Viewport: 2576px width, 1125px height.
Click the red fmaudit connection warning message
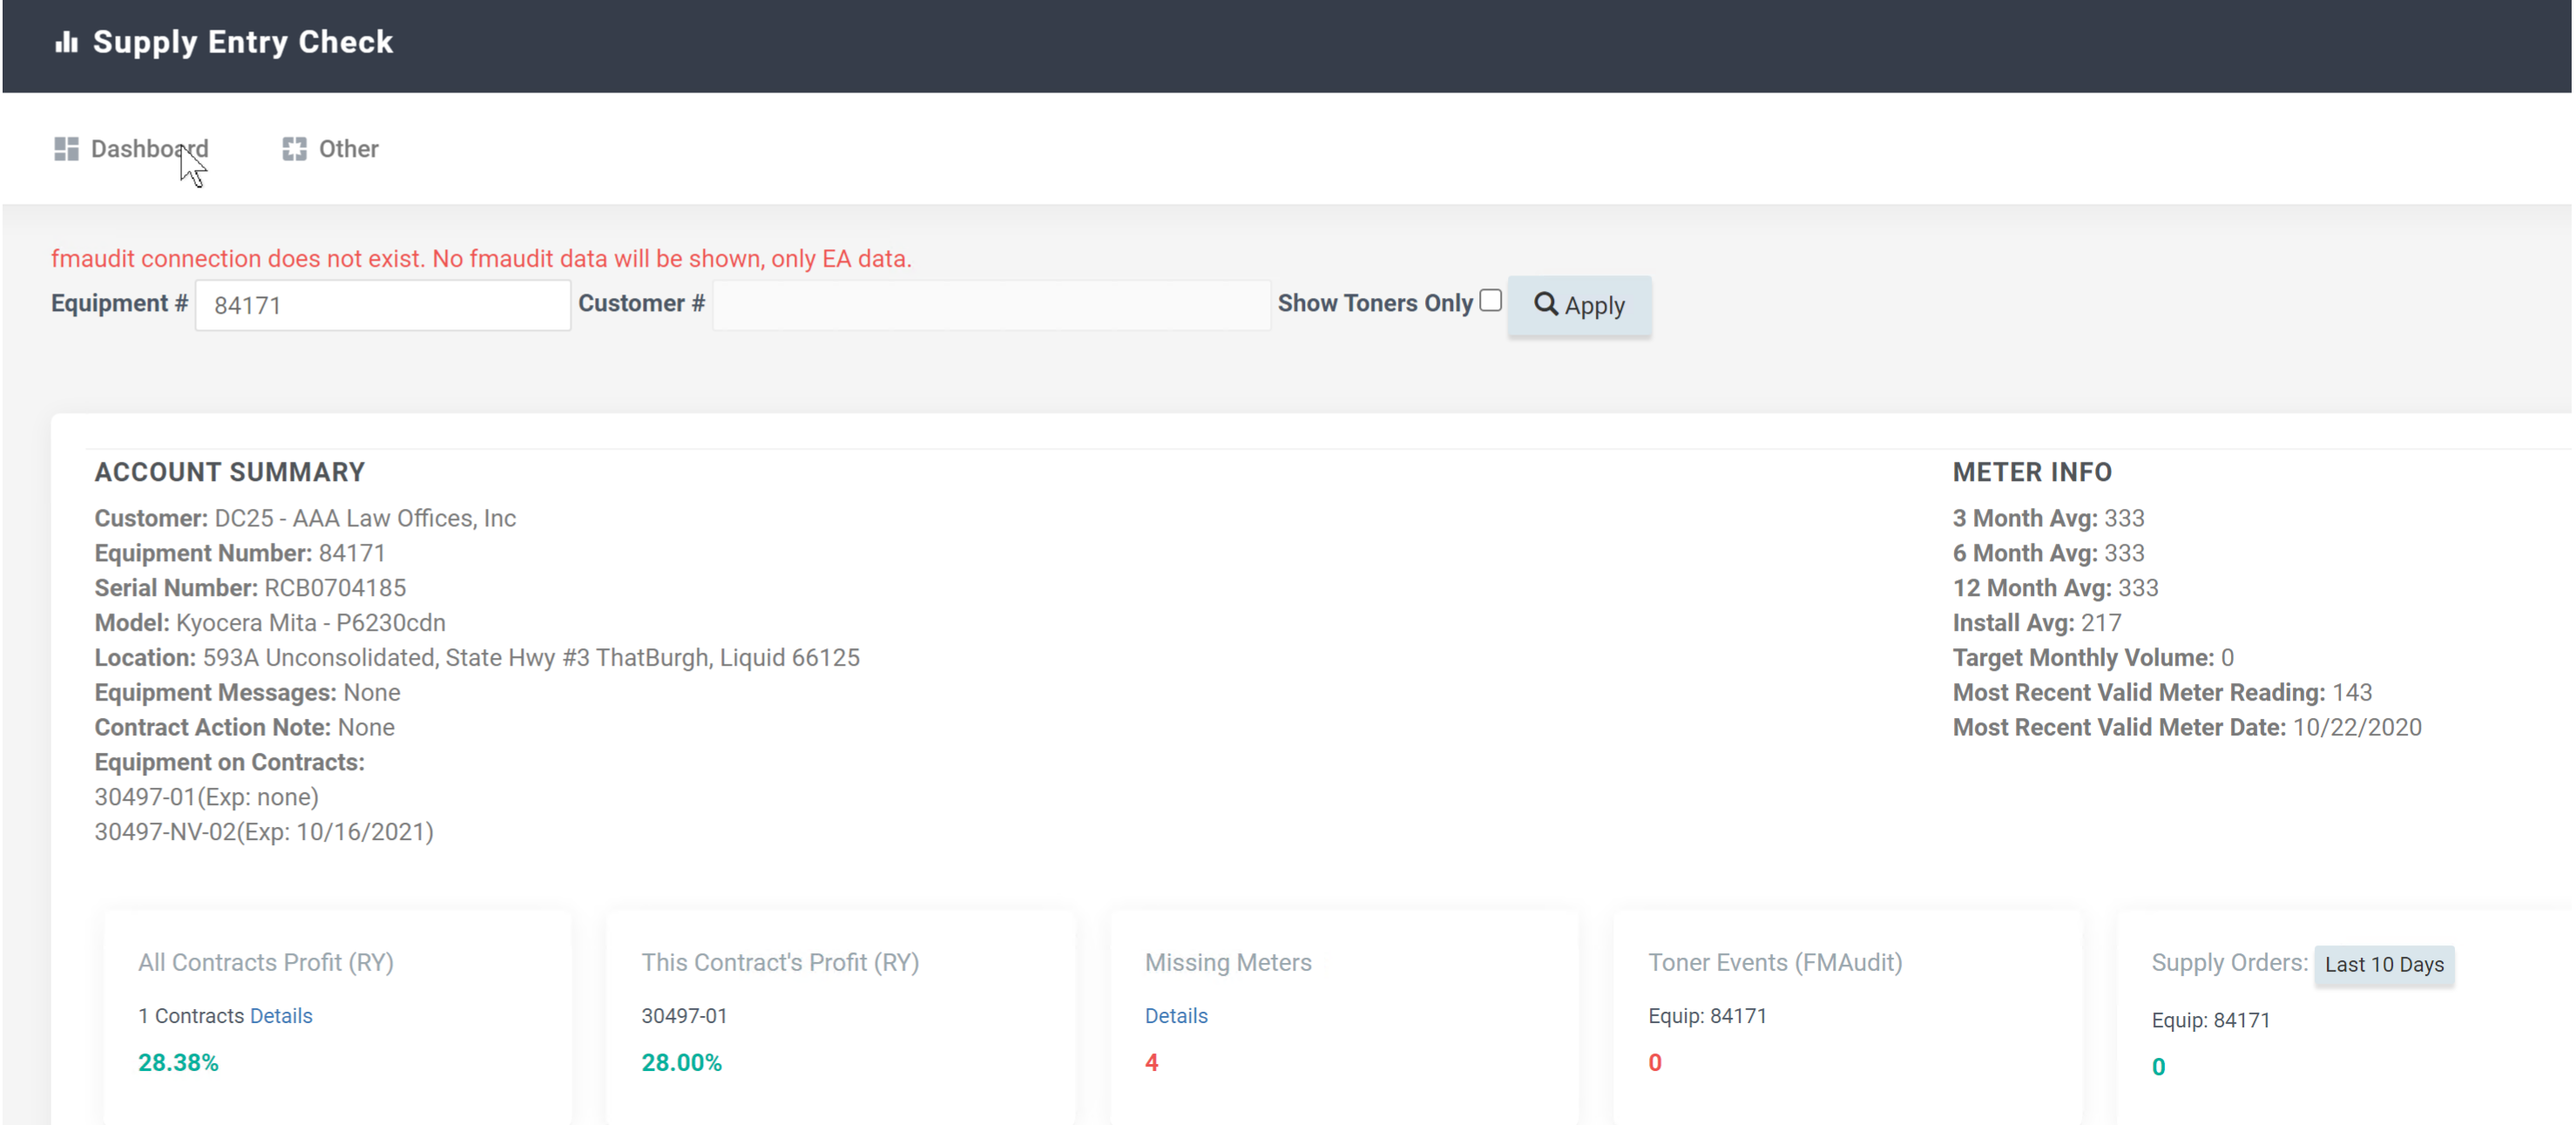[x=481, y=259]
